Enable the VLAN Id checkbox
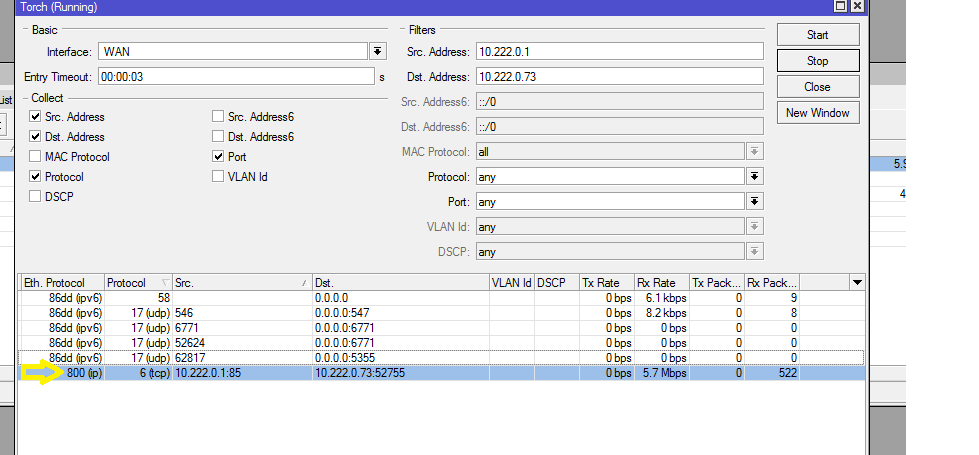 click(x=219, y=177)
